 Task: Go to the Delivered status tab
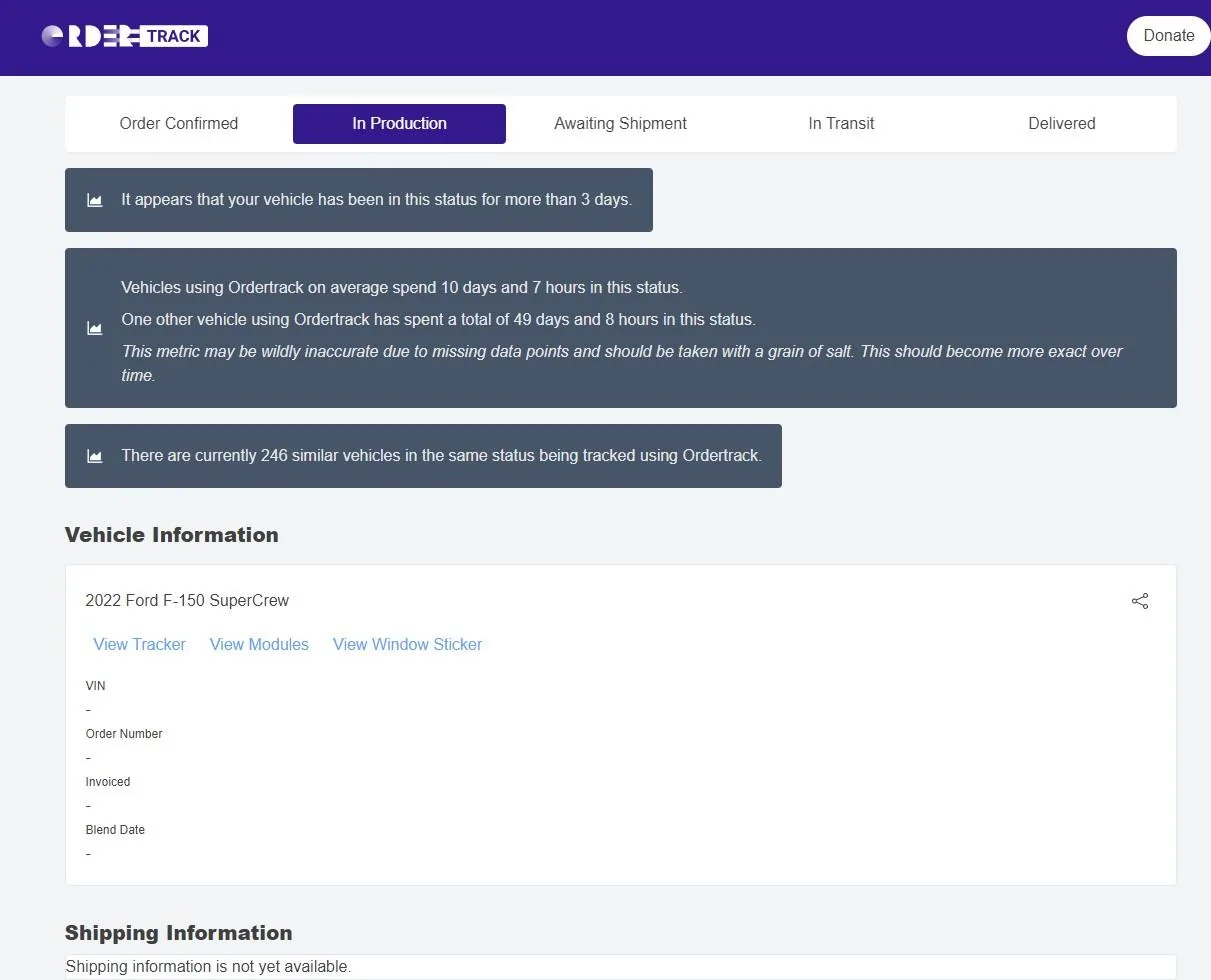(1061, 124)
